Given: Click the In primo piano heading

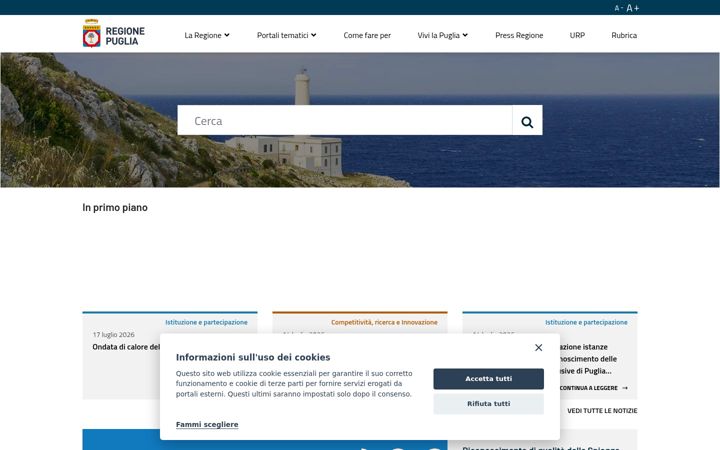Looking at the screenshot, I should pyautogui.click(x=115, y=208).
